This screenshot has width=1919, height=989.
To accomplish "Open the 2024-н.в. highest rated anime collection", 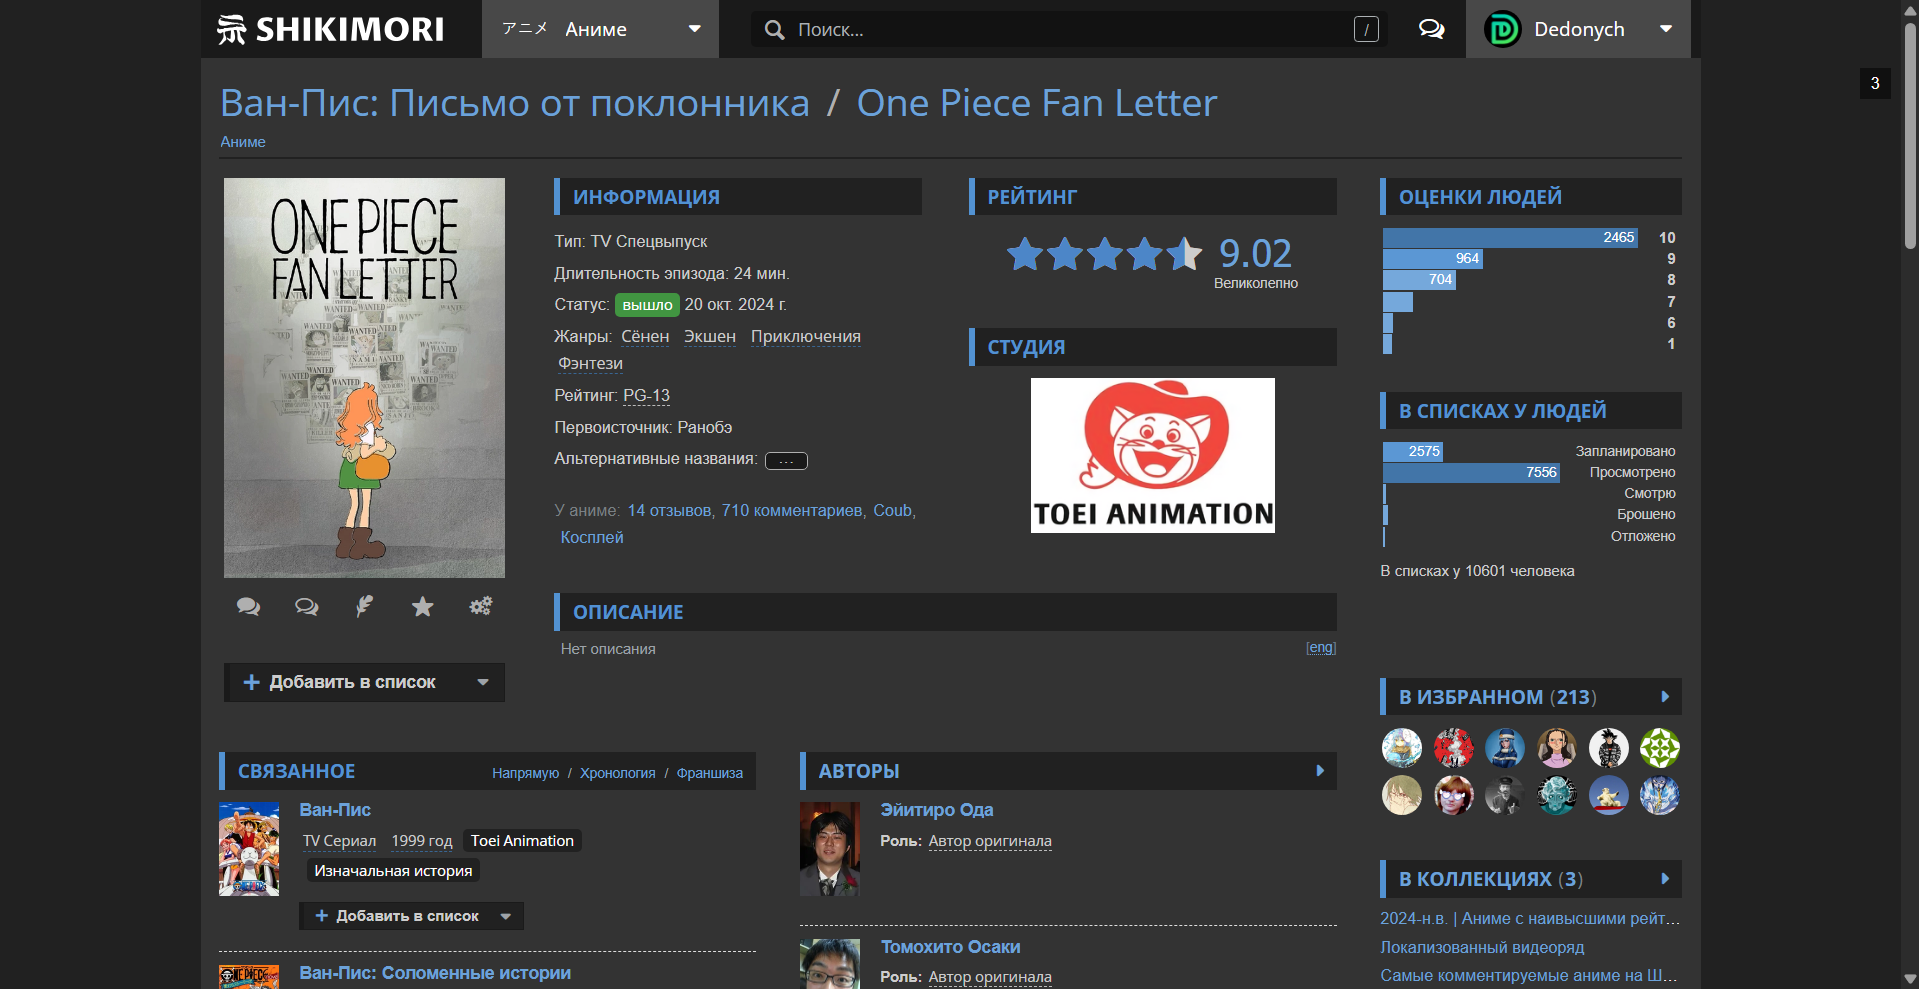I will 1530,918.
